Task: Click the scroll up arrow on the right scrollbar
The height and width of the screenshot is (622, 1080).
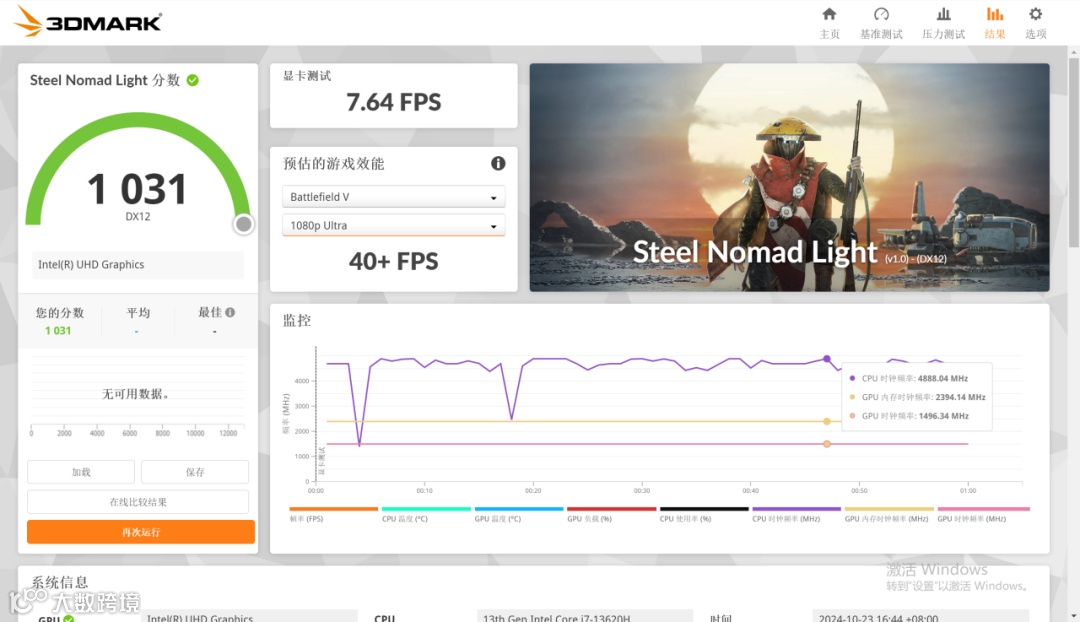Action: click(x=1074, y=52)
